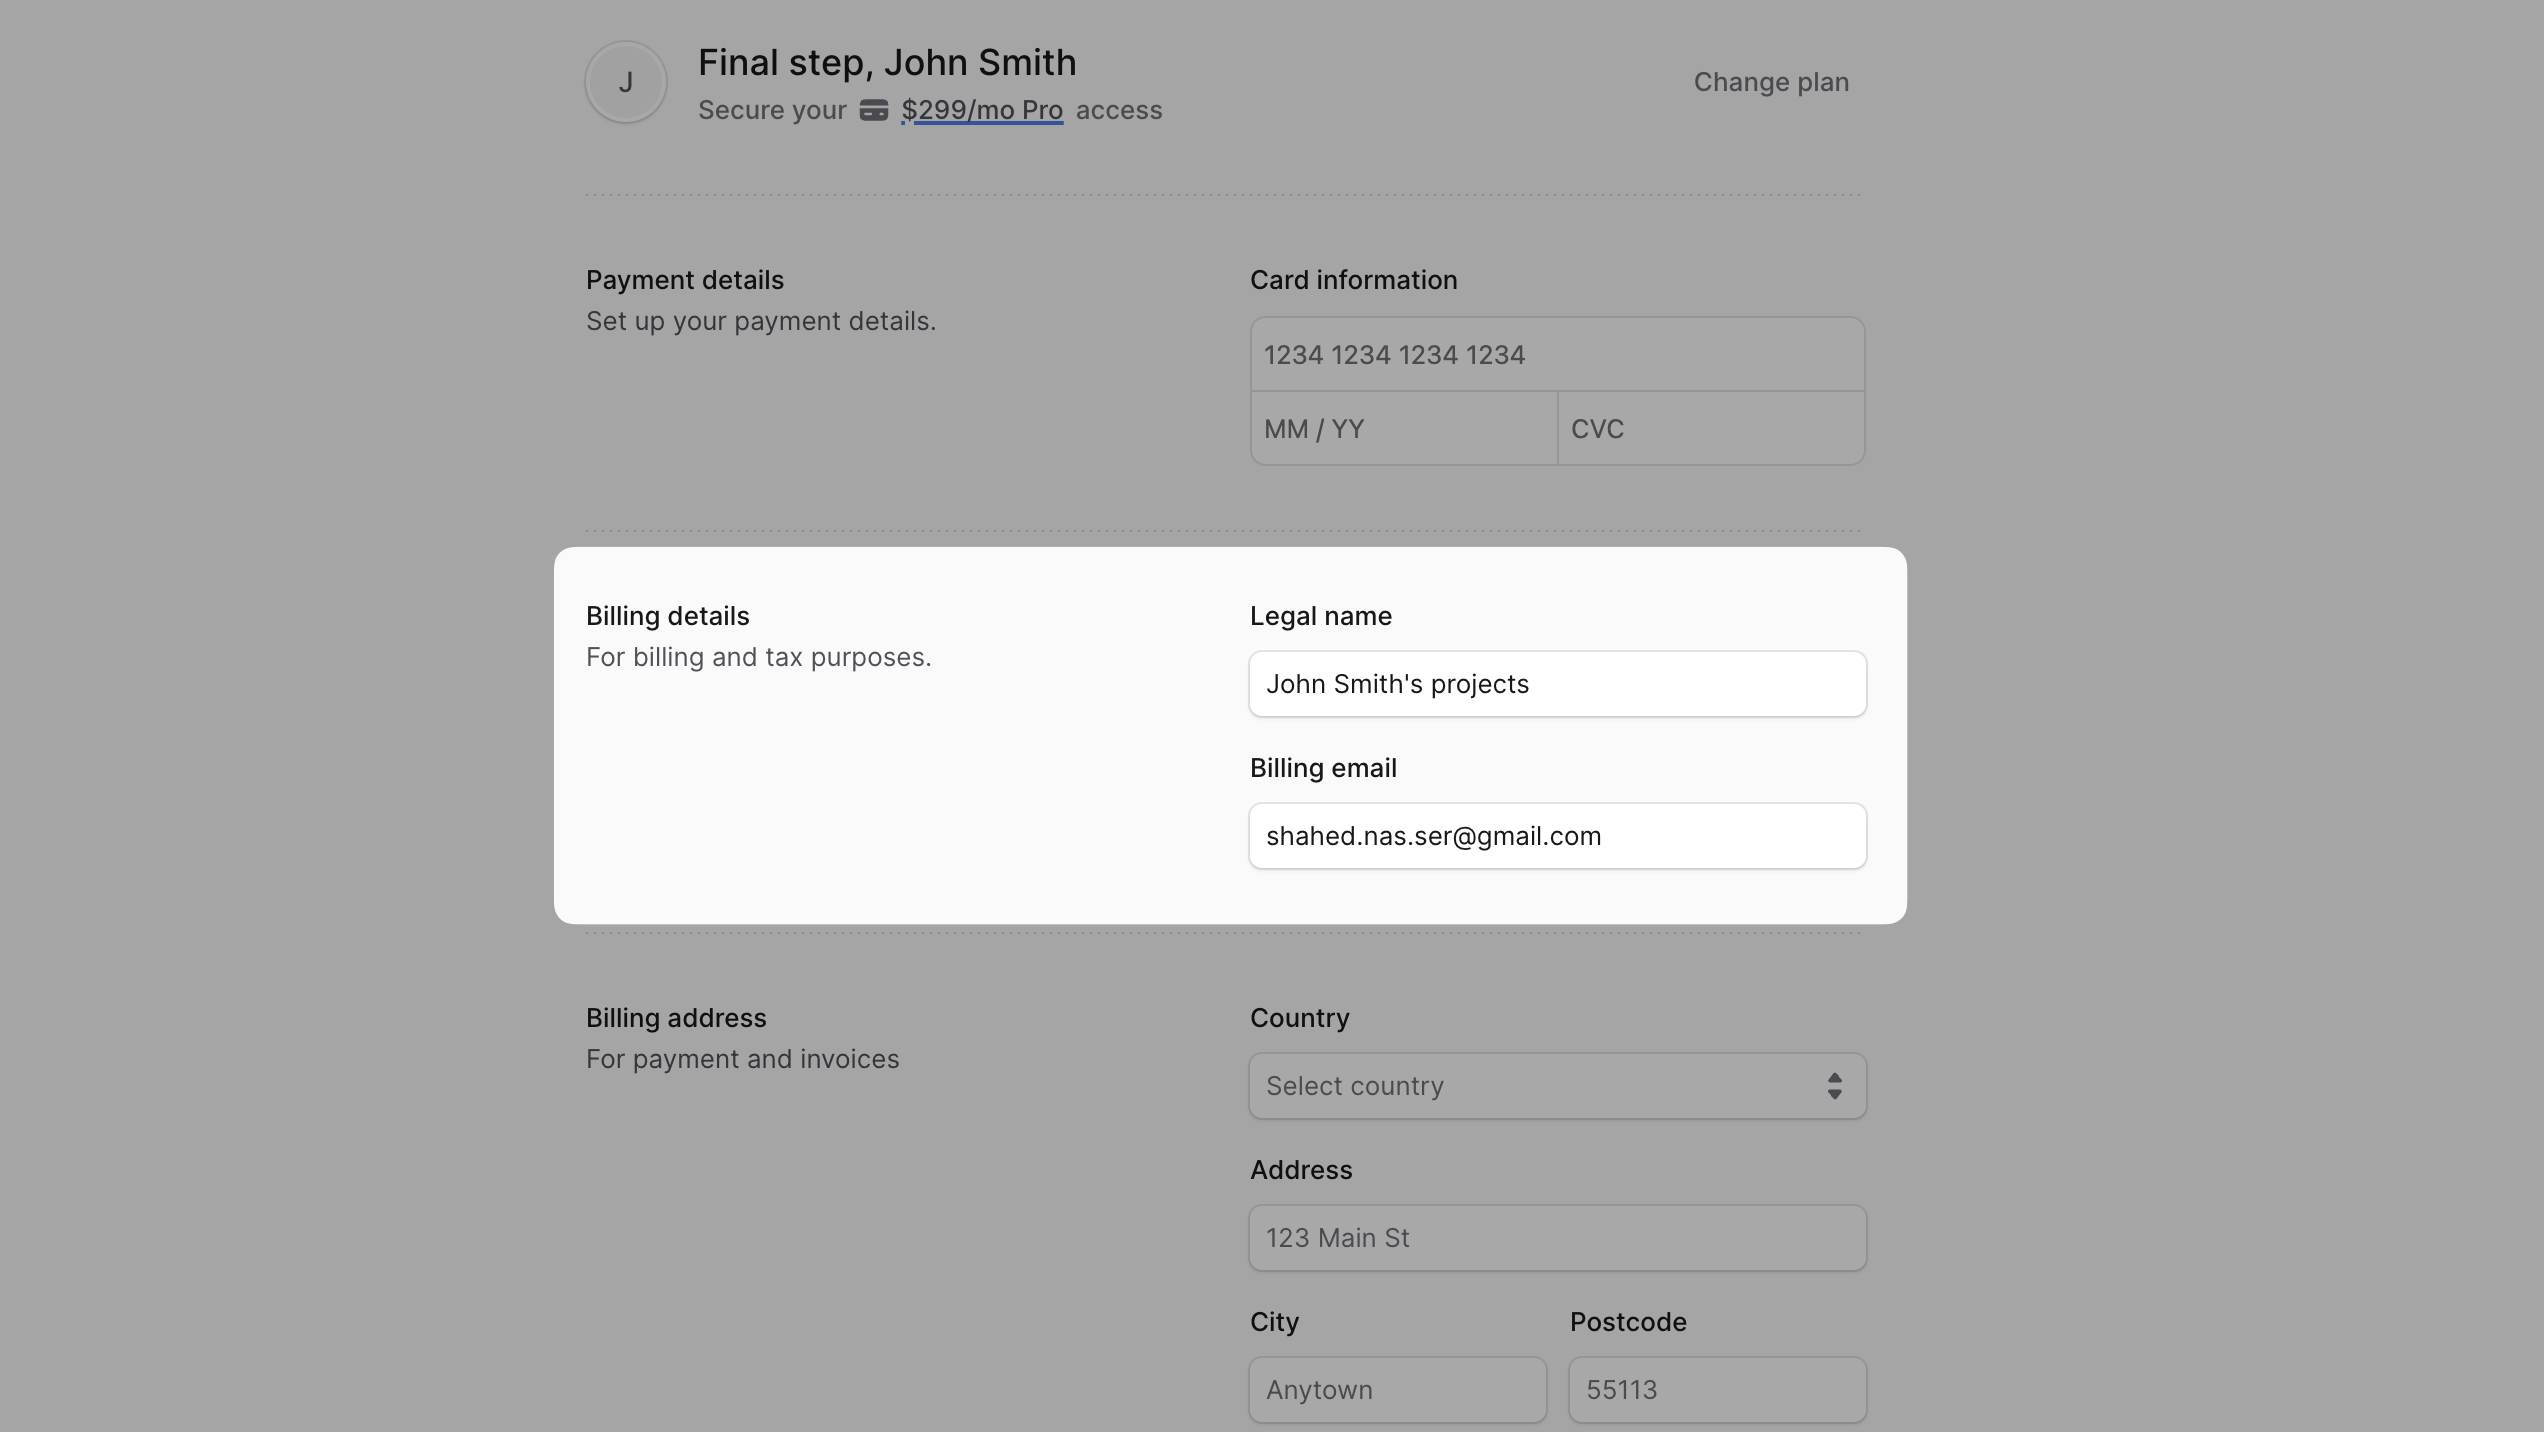The width and height of the screenshot is (2544, 1432).
Task: Select the 123 Main St address field
Action: tap(1556, 1238)
